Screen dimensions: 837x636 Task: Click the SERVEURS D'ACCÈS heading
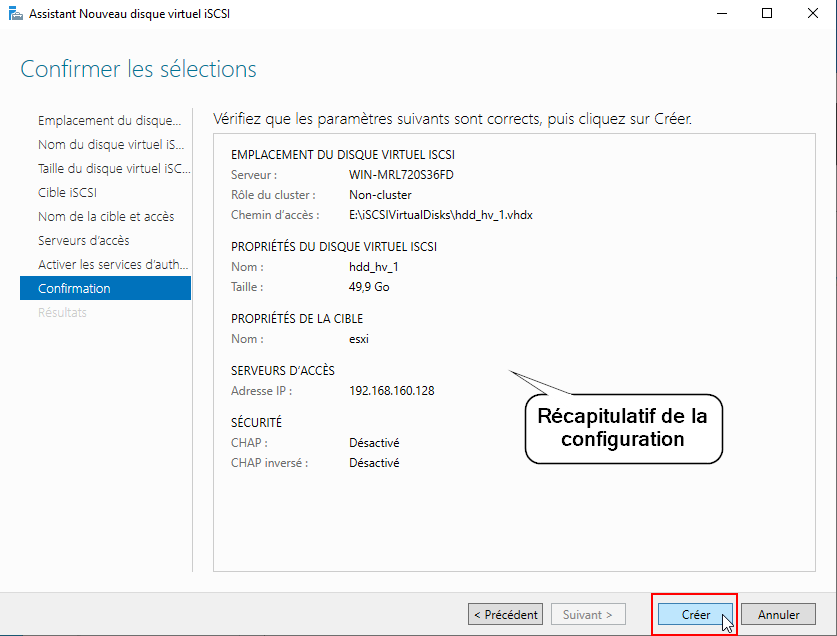(282, 371)
